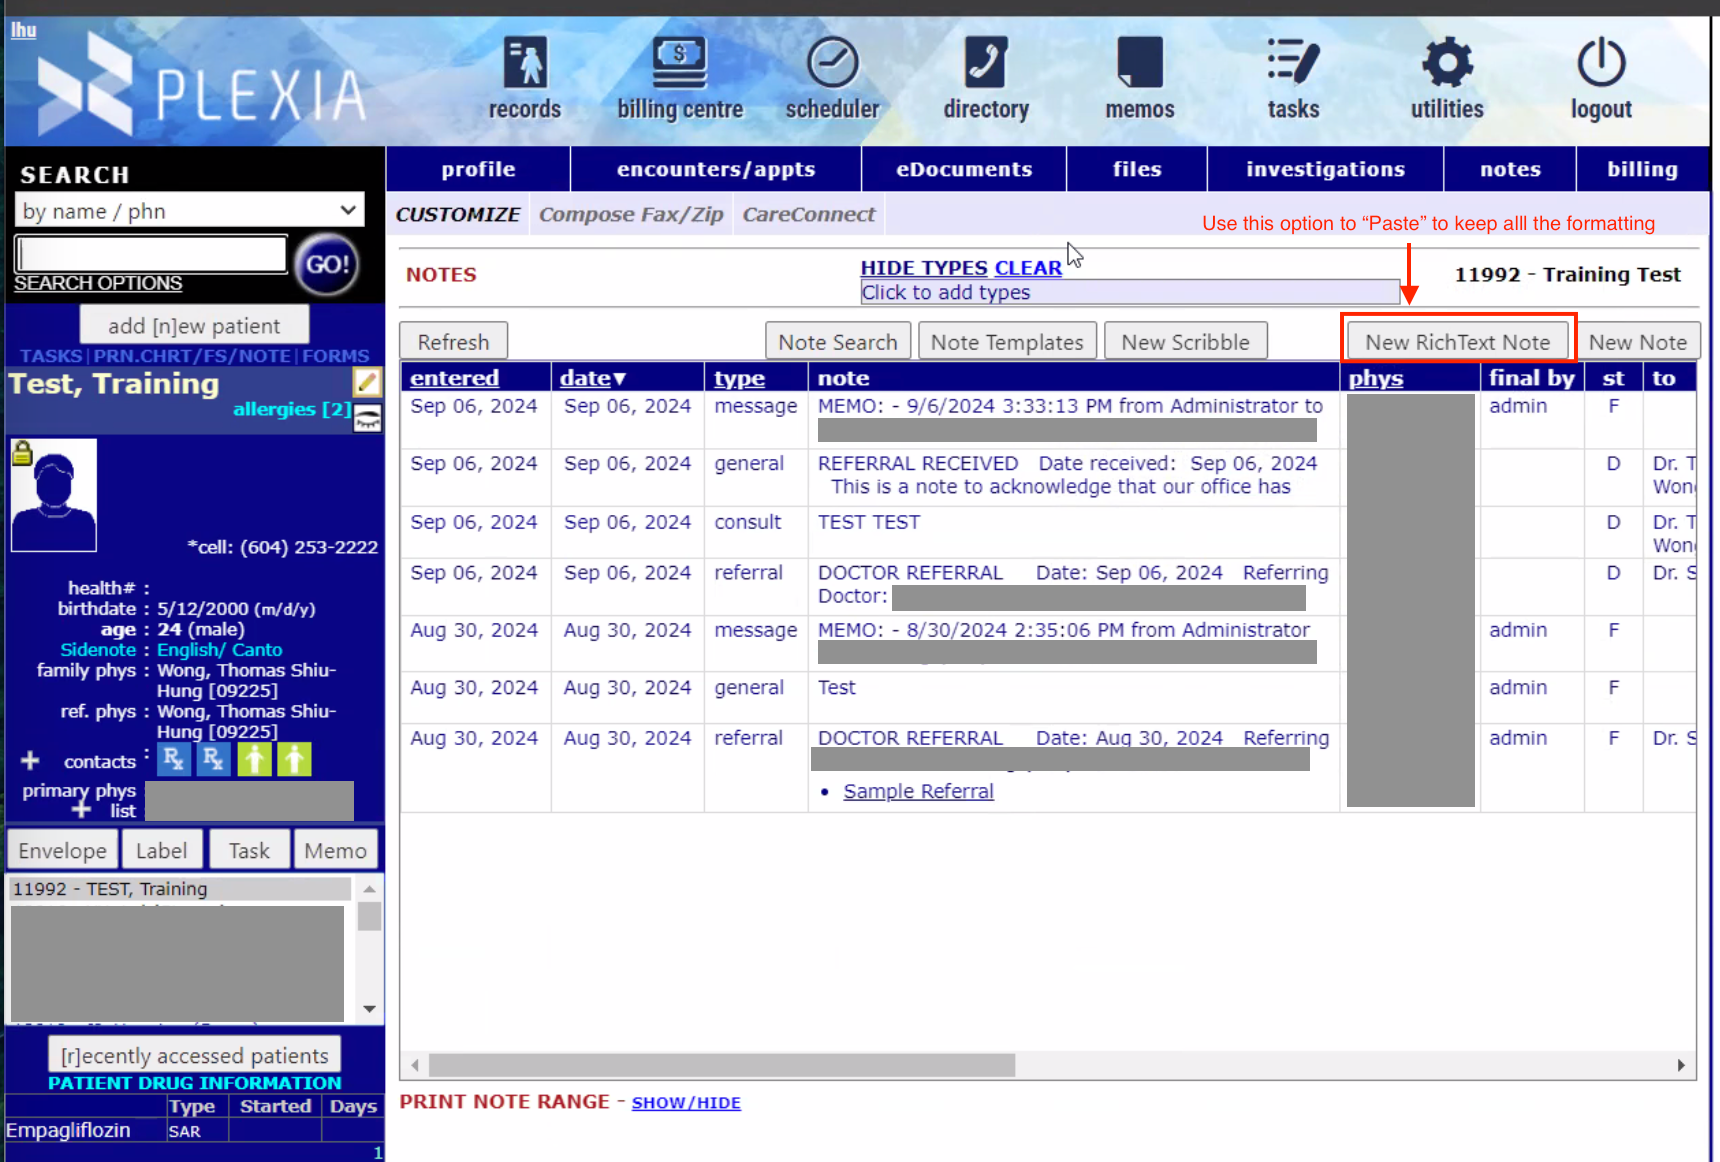Open the 'TEST TEST' consult note
Viewport: 1720px width, 1162px height.
pos(869,522)
